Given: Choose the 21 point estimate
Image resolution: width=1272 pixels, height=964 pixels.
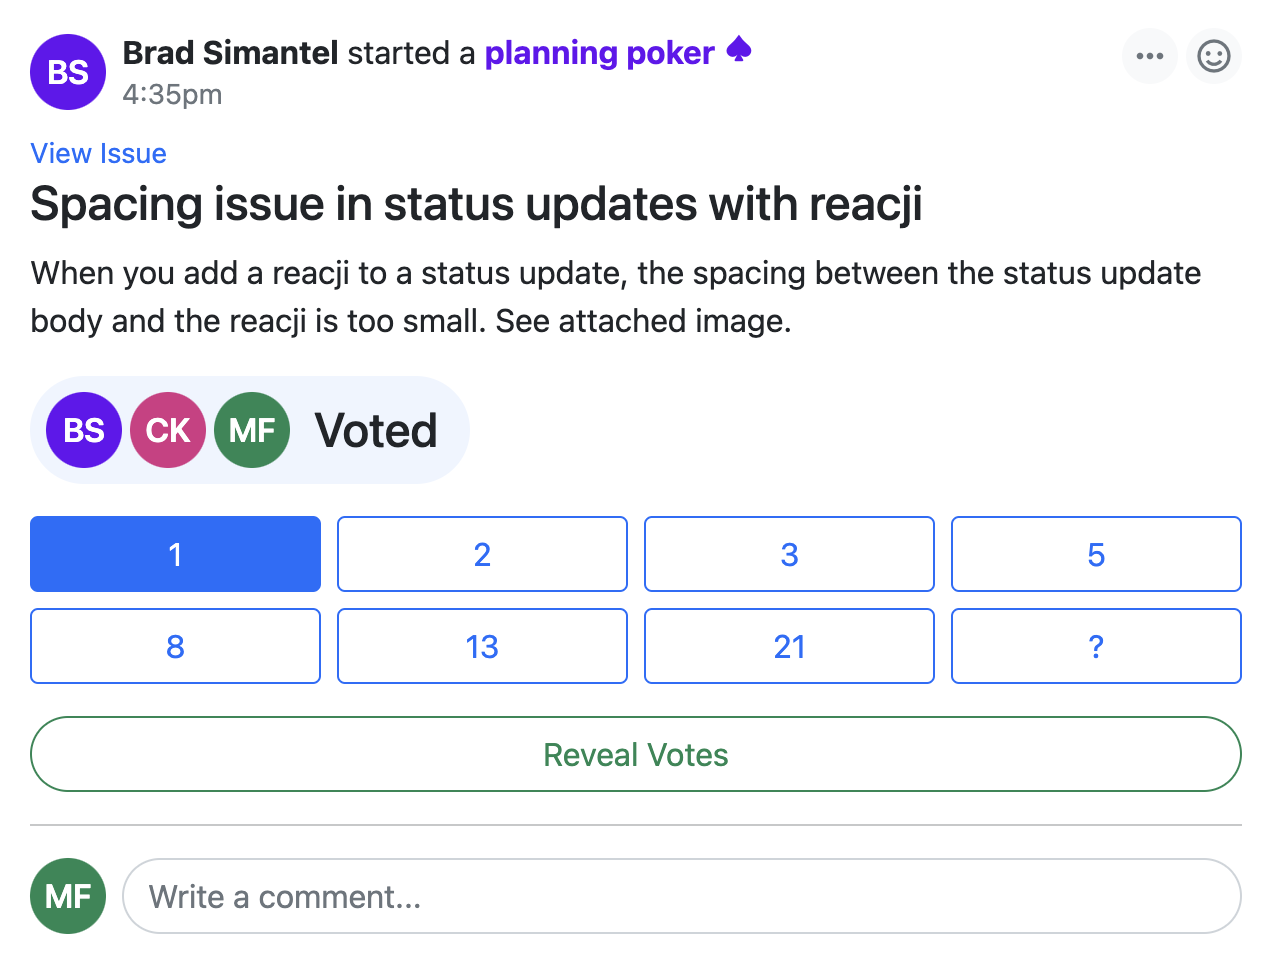Looking at the screenshot, I should pyautogui.click(x=789, y=646).
